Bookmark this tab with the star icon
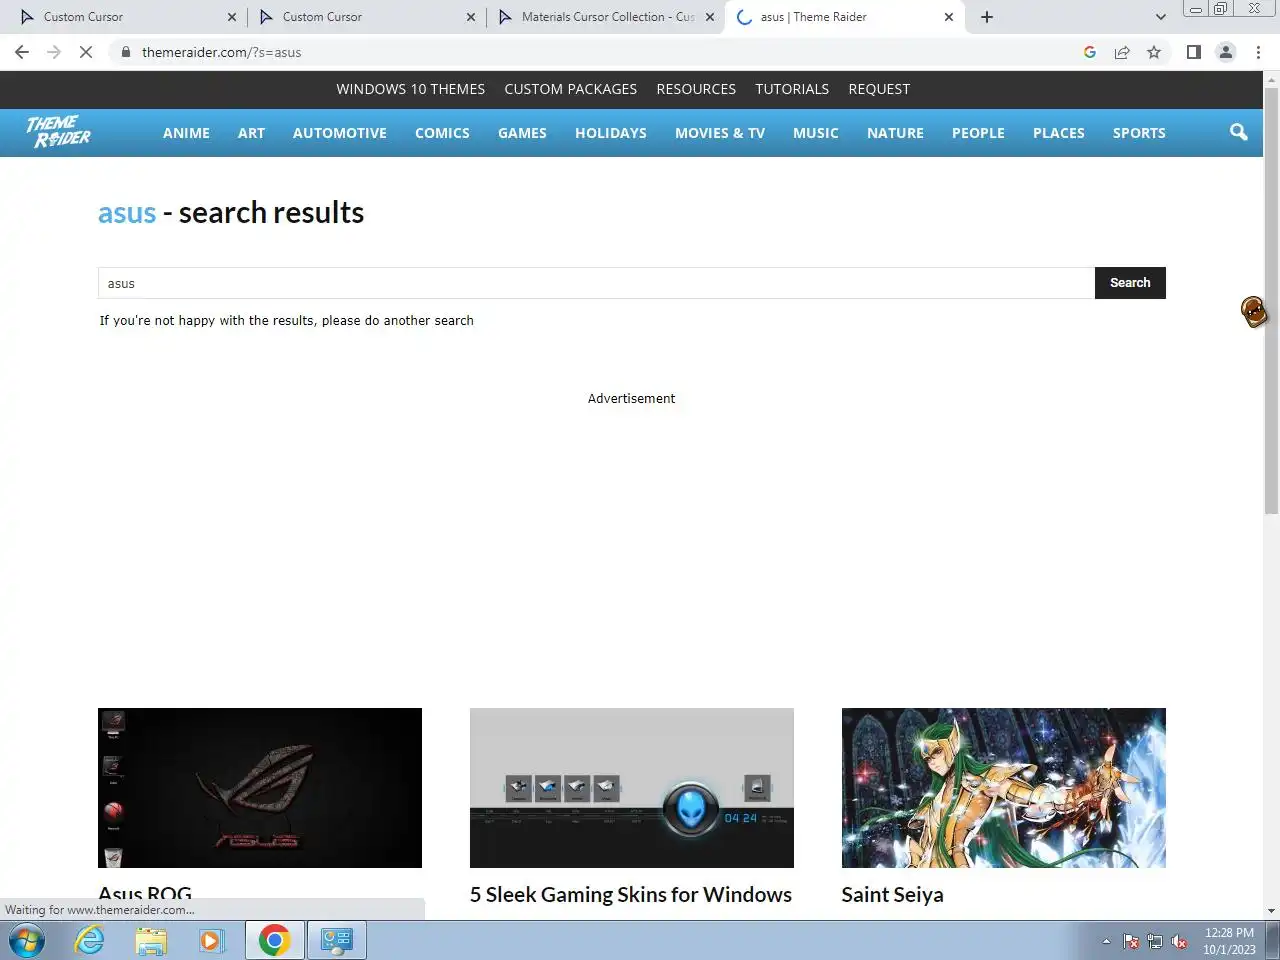The image size is (1280, 960). point(1154,52)
